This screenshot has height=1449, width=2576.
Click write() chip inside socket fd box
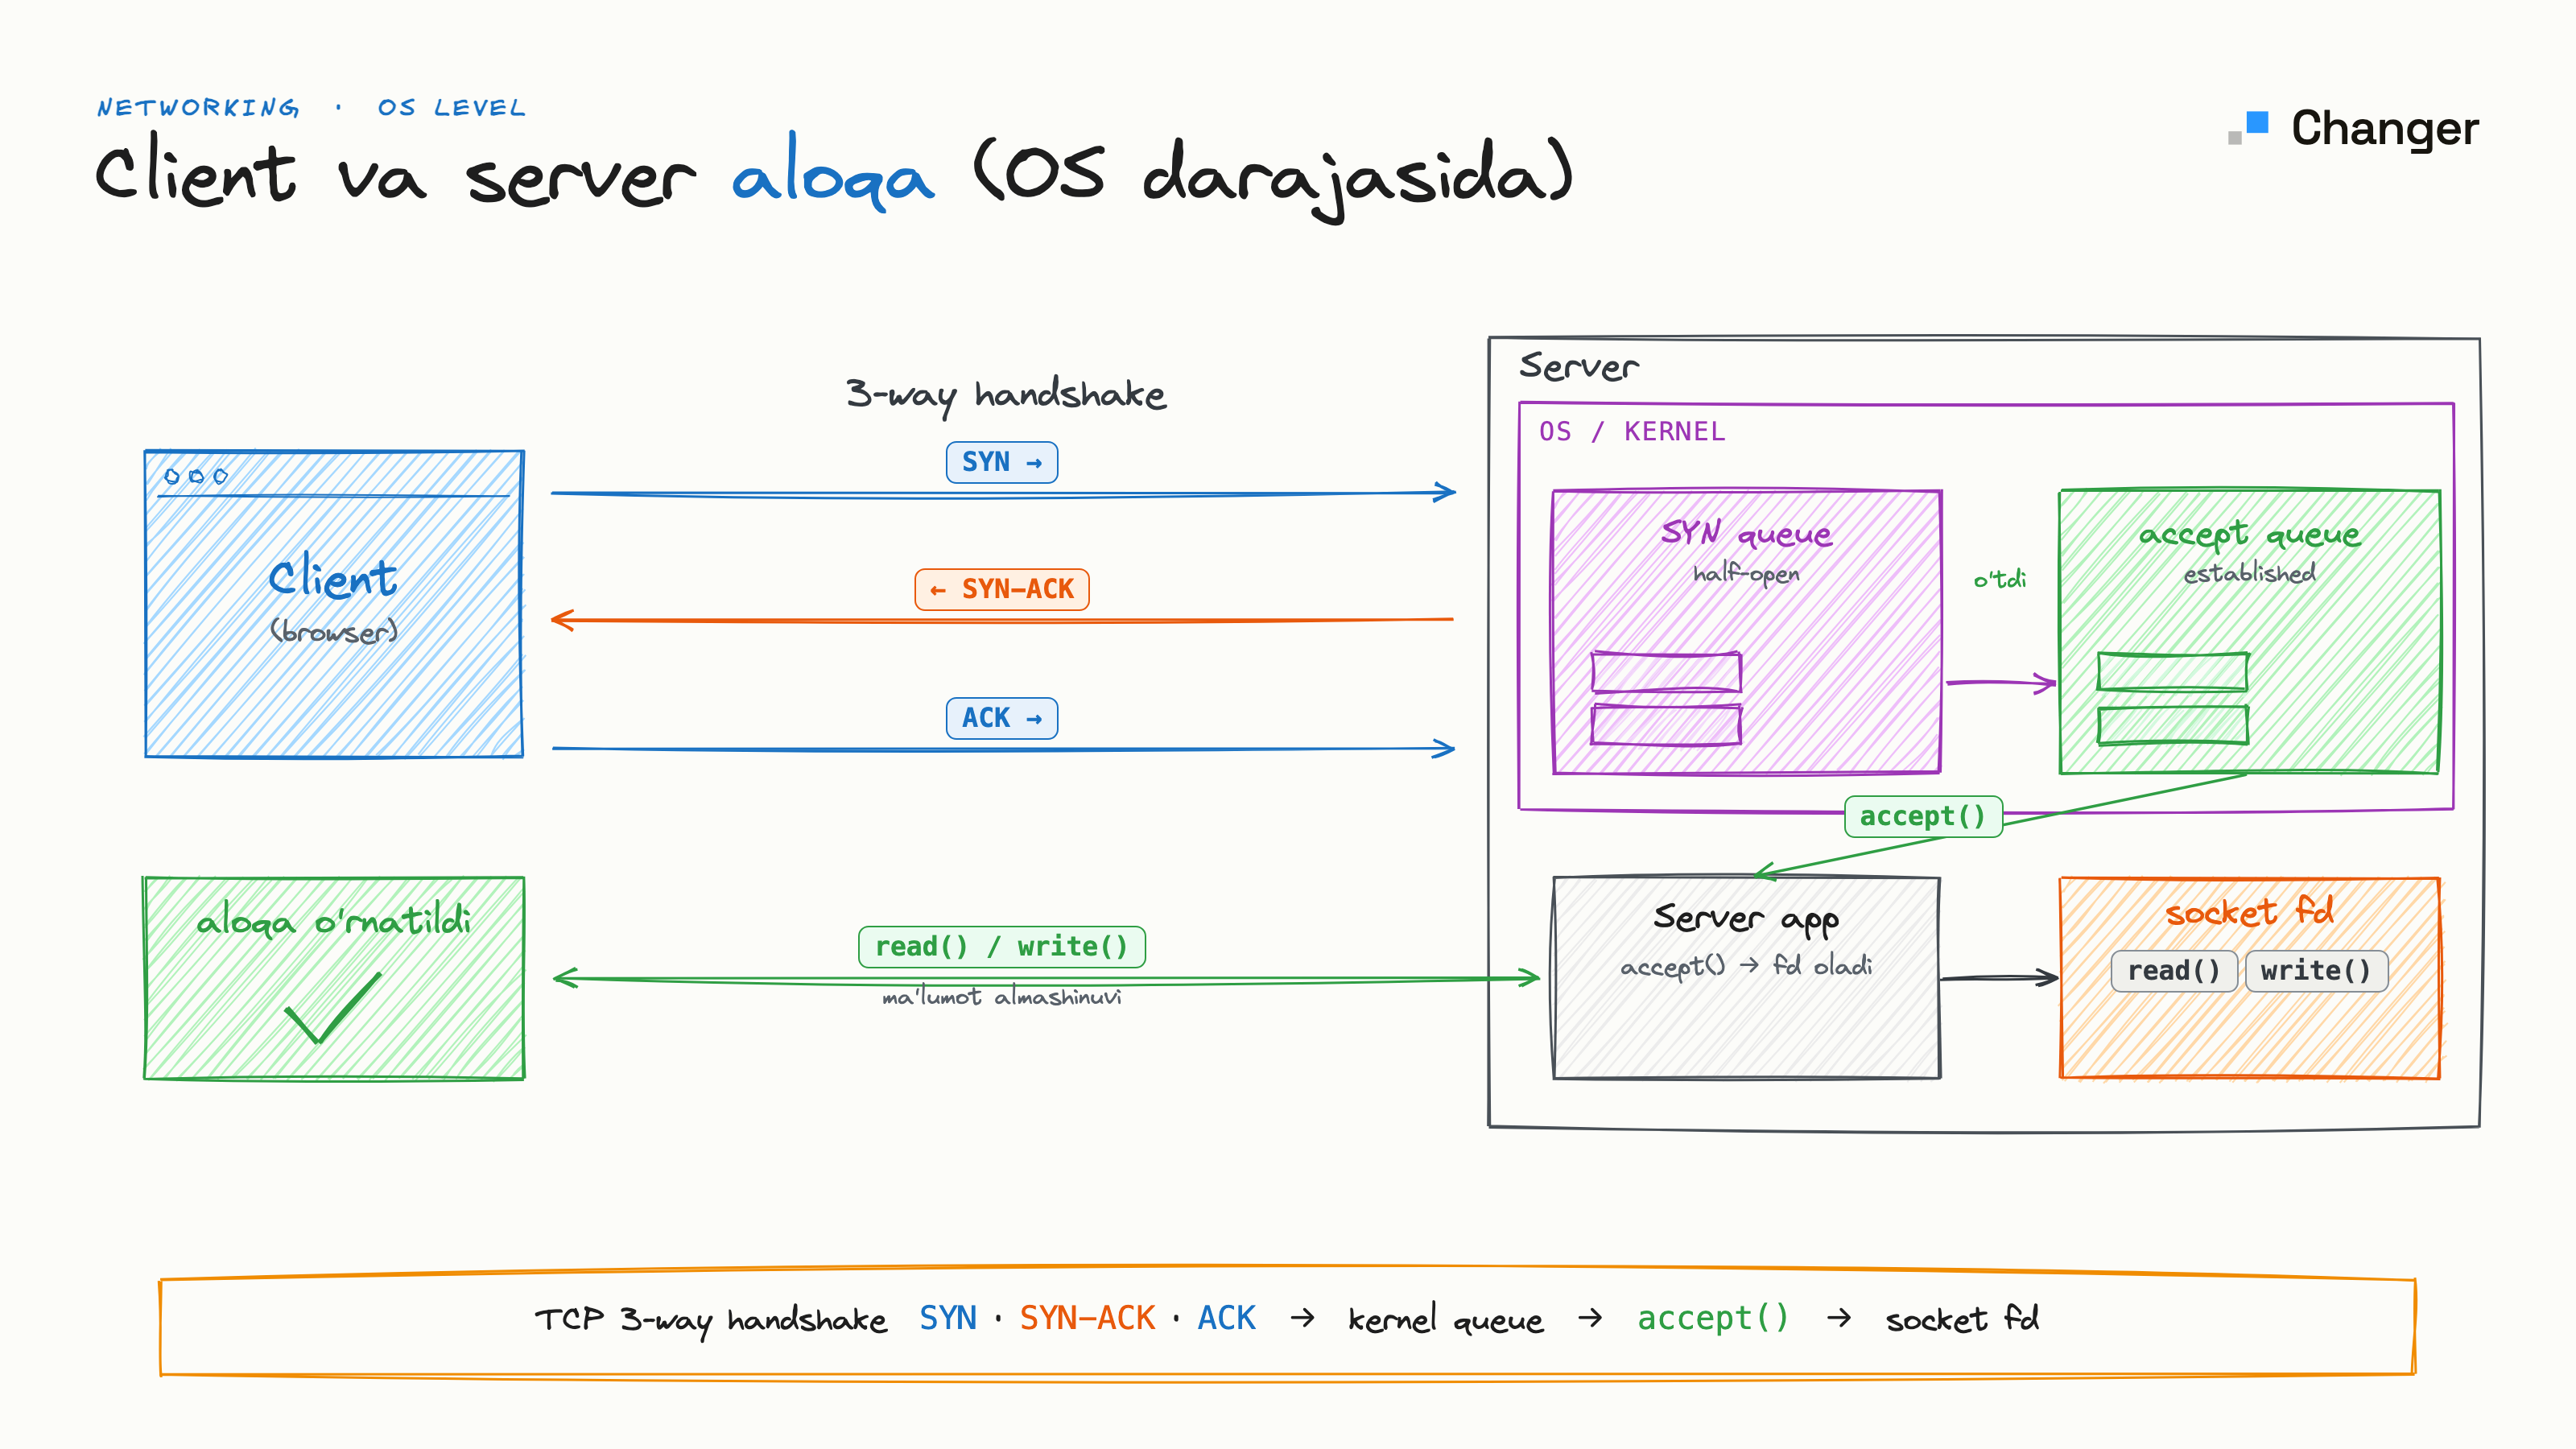click(x=2316, y=970)
